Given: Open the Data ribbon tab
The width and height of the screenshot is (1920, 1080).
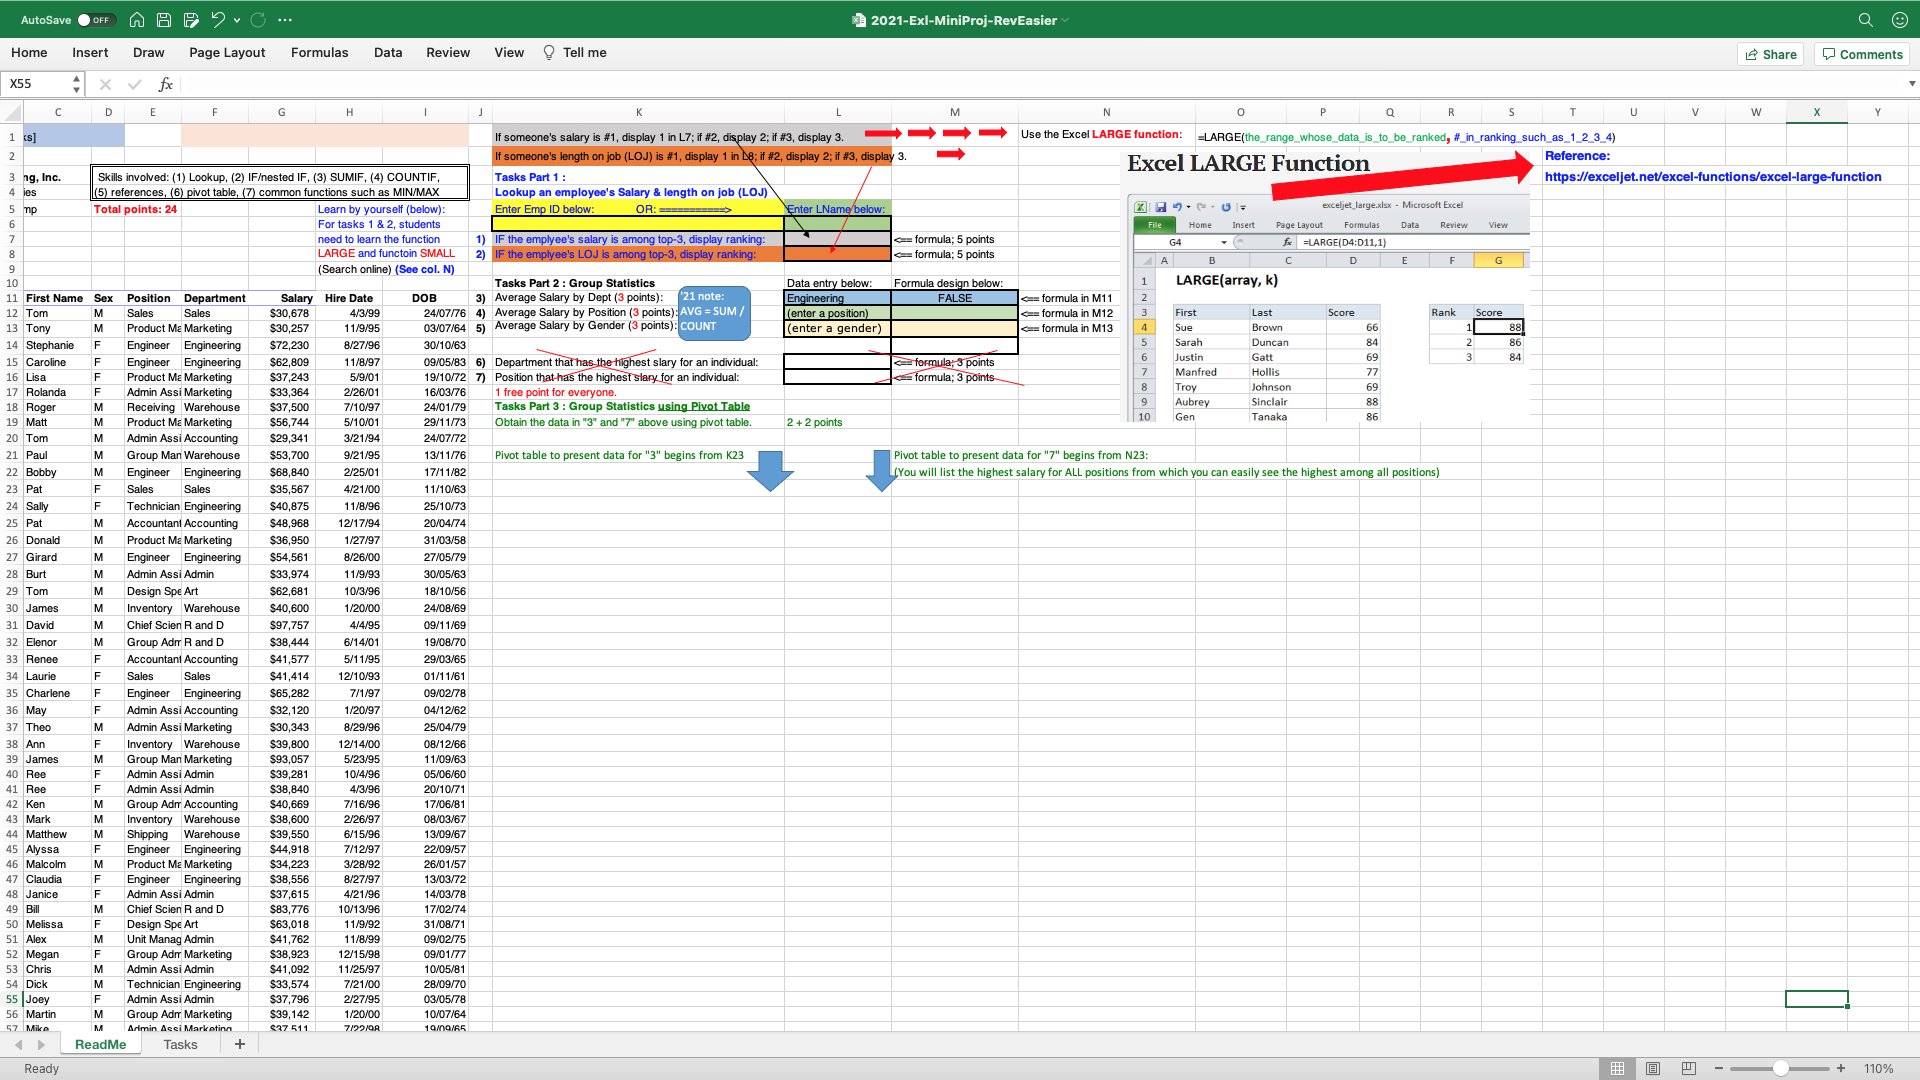Looking at the screenshot, I should pyautogui.click(x=388, y=53).
